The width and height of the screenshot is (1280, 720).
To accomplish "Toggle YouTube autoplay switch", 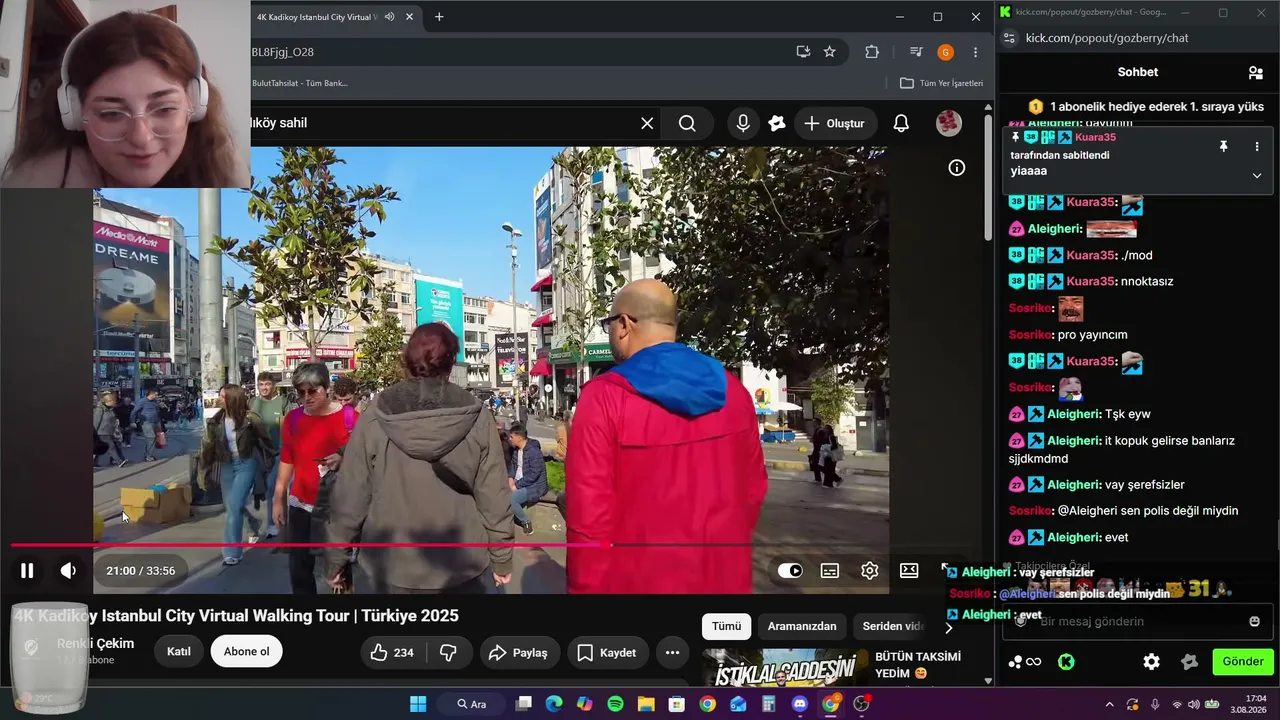I will pos(790,571).
